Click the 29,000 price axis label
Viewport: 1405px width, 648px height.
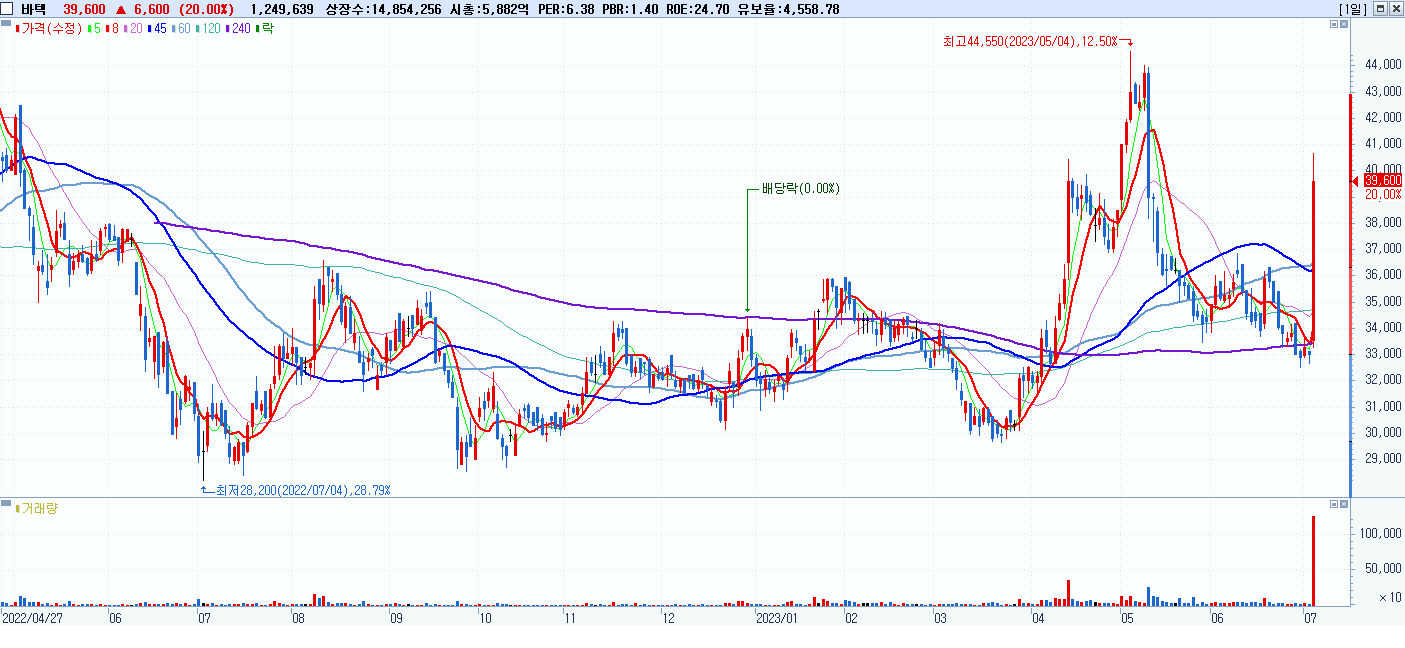[1382, 459]
